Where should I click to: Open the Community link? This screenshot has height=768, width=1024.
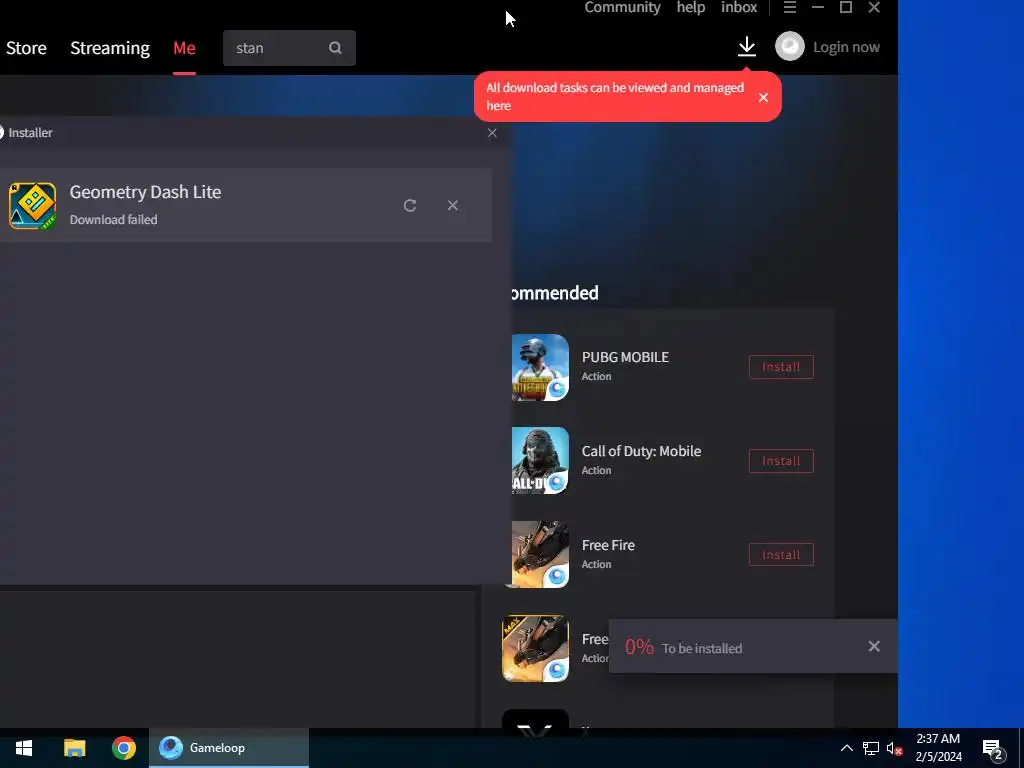coord(622,7)
